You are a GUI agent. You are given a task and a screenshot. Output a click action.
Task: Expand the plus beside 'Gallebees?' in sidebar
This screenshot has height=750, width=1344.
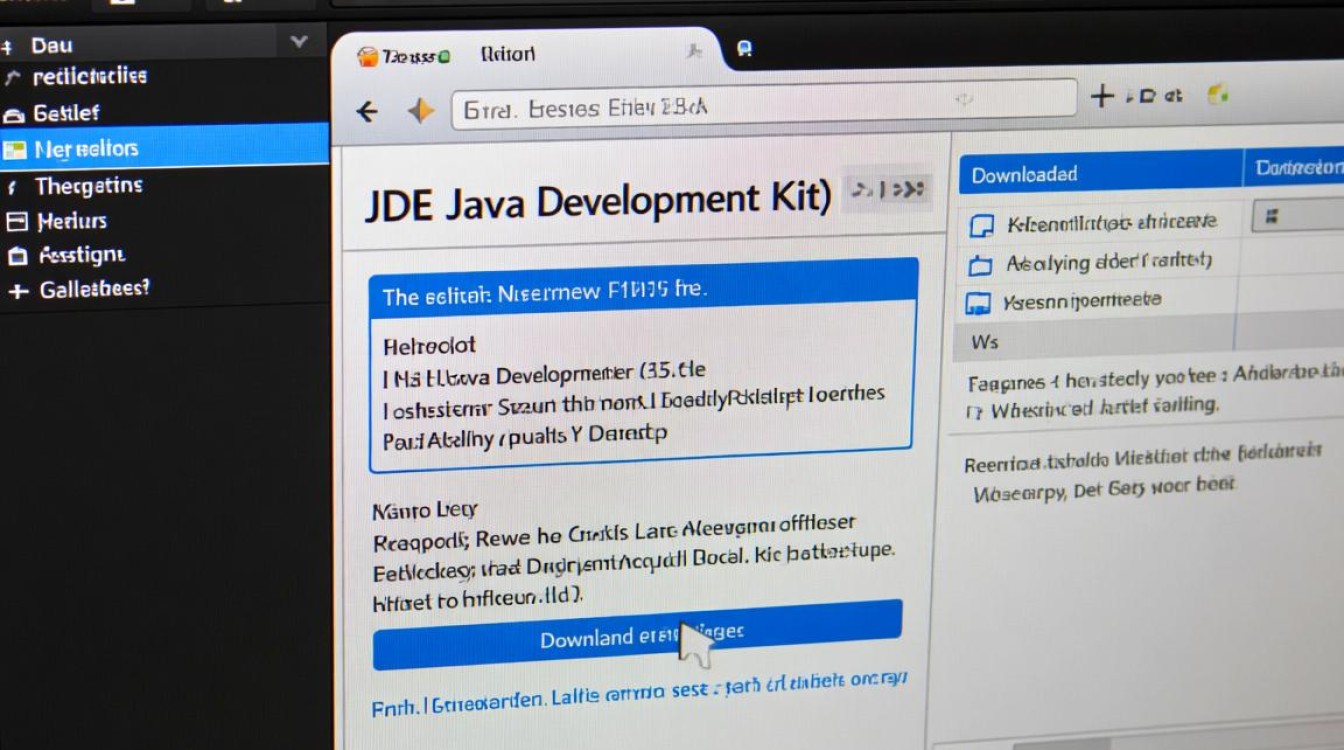[x=16, y=291]
